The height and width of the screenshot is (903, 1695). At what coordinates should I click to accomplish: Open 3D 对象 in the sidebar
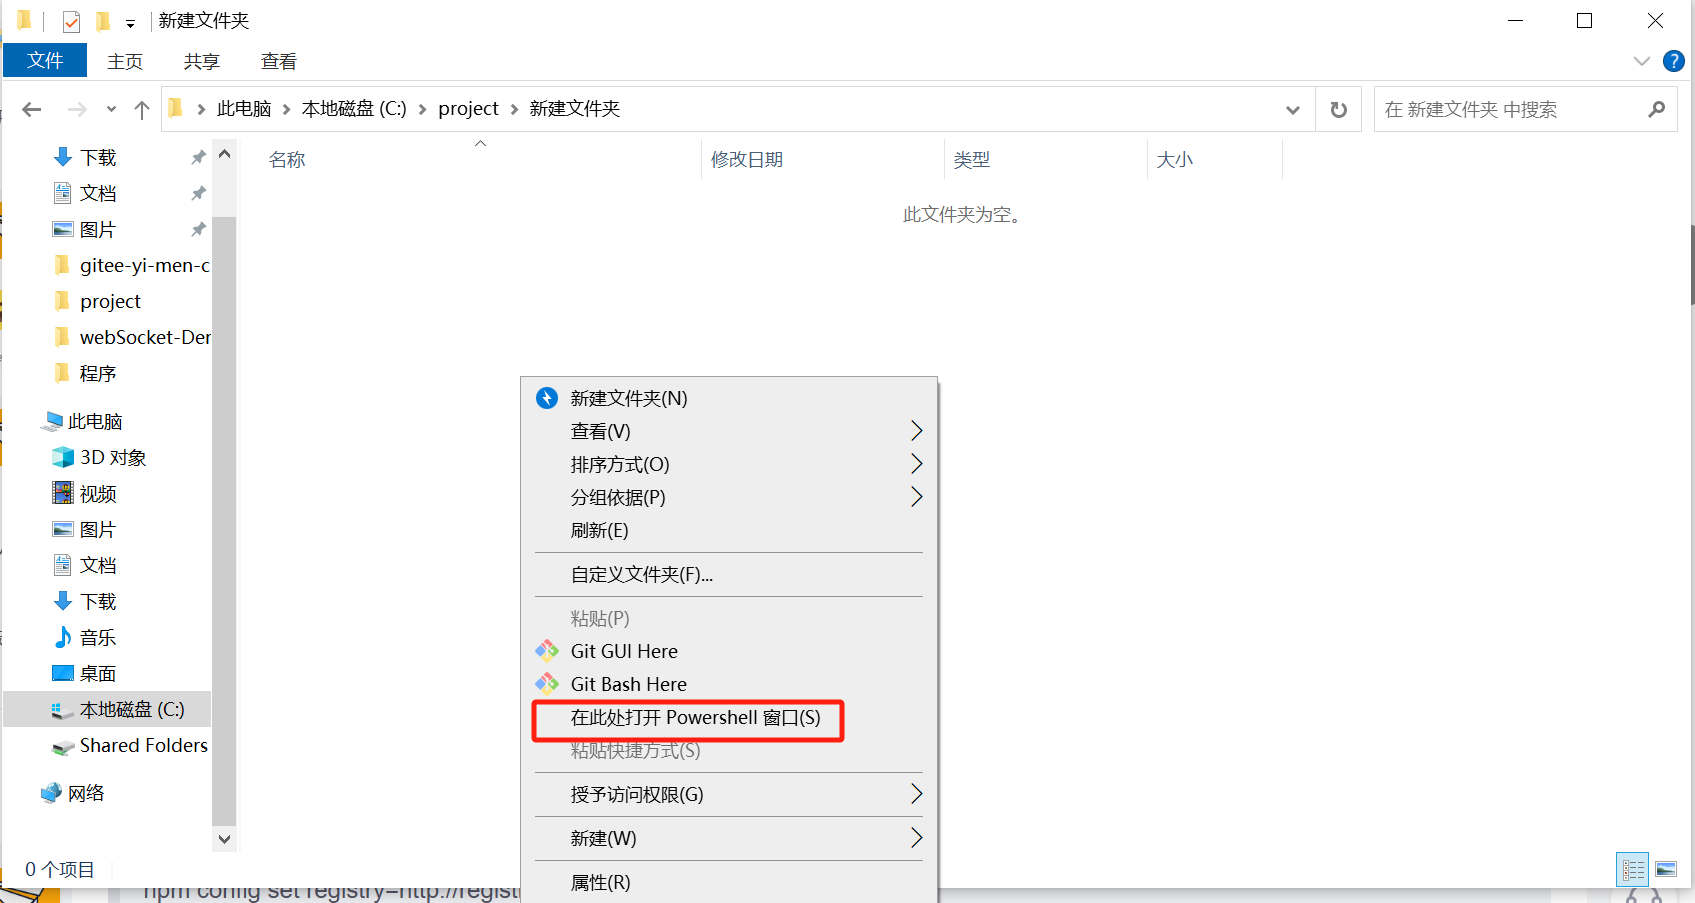[99, 457]
